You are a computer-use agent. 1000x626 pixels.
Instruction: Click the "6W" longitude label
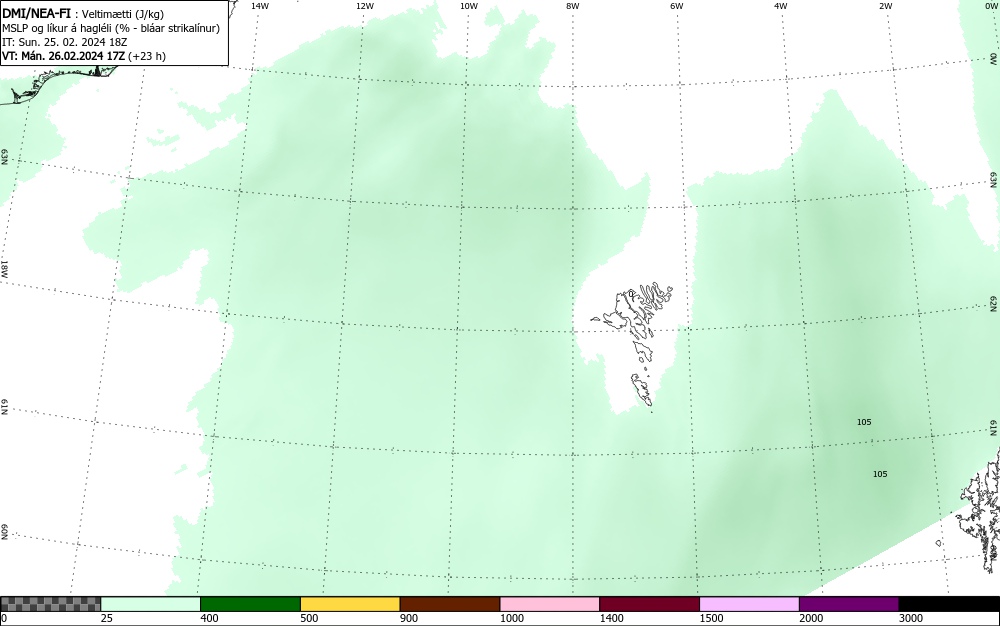tap(677, 6)
